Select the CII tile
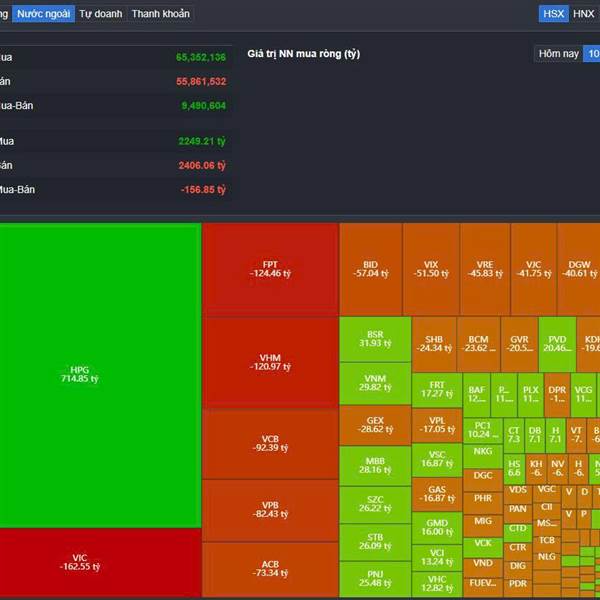The width and height of the screenshot is (600, 600). pyautogui.click(x=546, y=510)
